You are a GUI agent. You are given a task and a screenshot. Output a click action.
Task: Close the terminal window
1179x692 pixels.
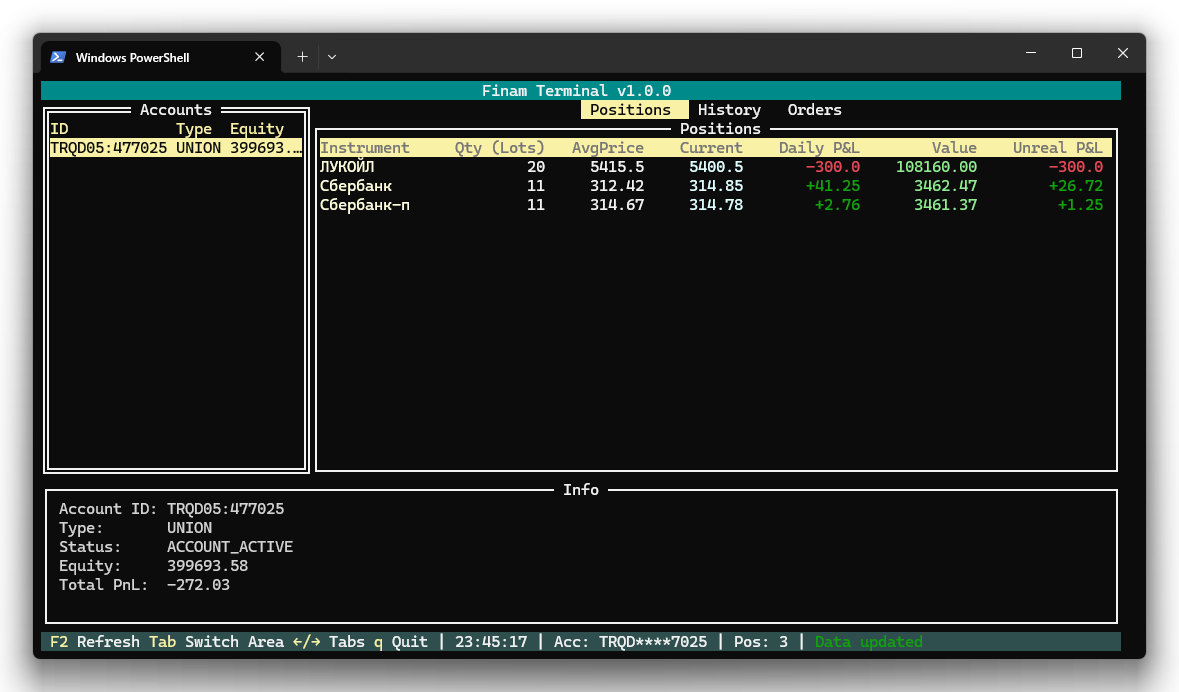click(x=1123, y=53)
